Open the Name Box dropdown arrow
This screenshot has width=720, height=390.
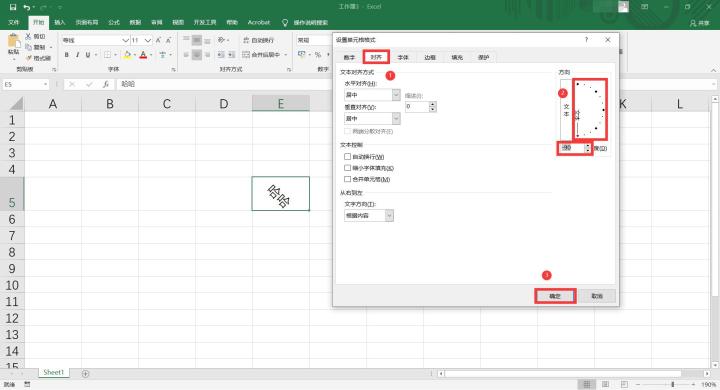45,85
